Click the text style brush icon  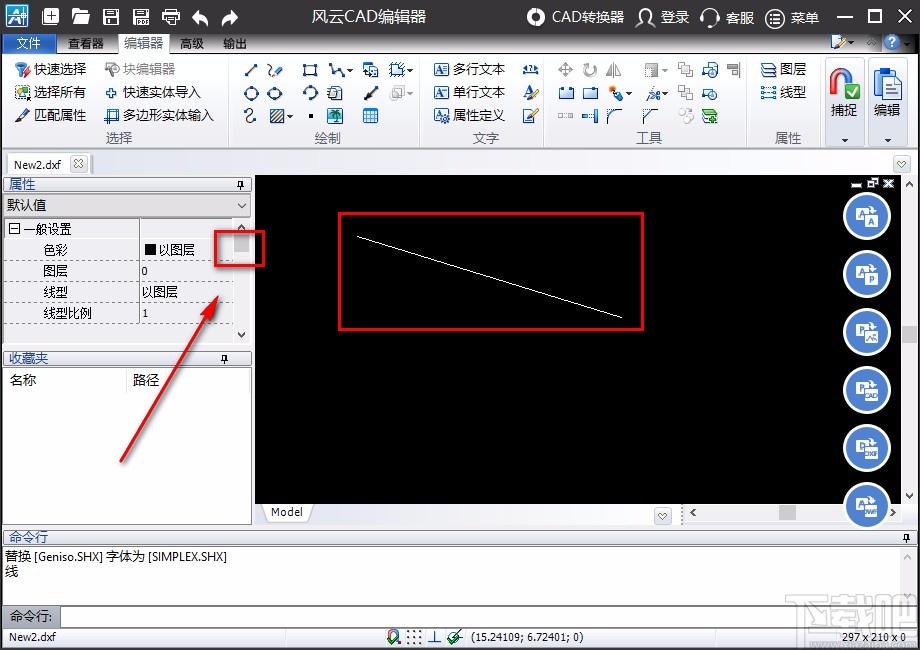coord(530,93)
